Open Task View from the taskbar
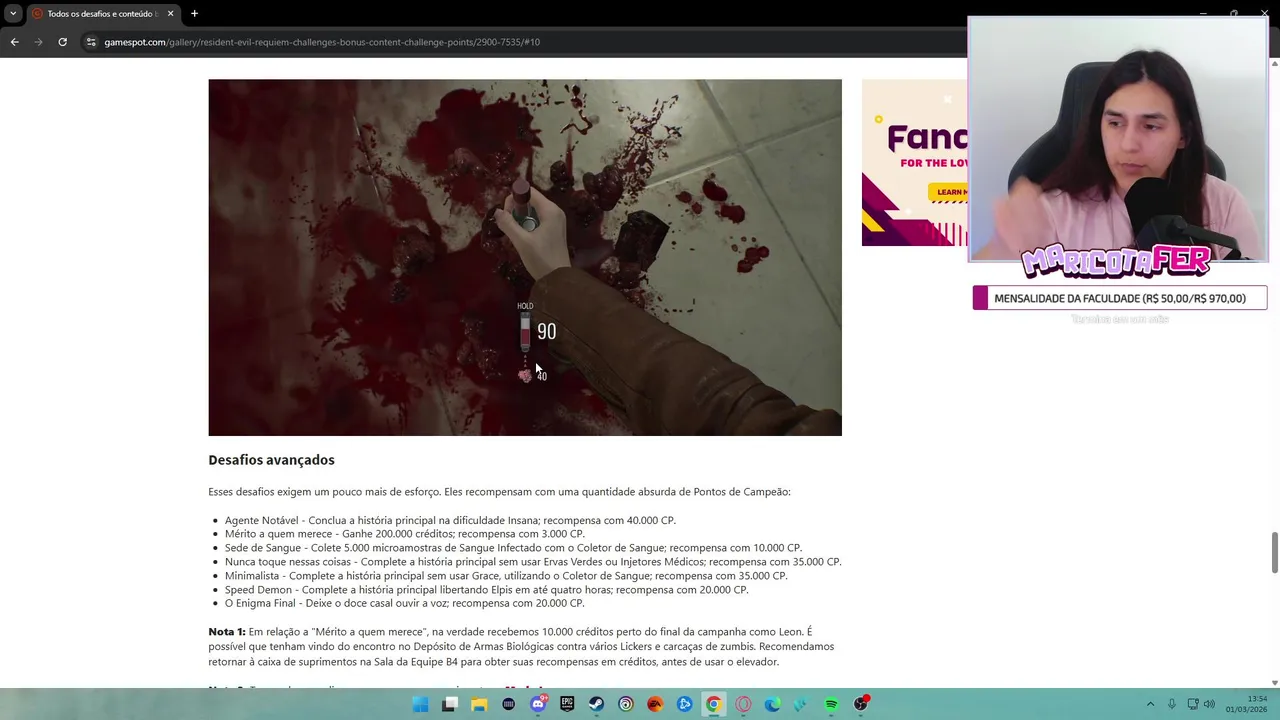The image size is (1280, 720). [x=450, y=704]
